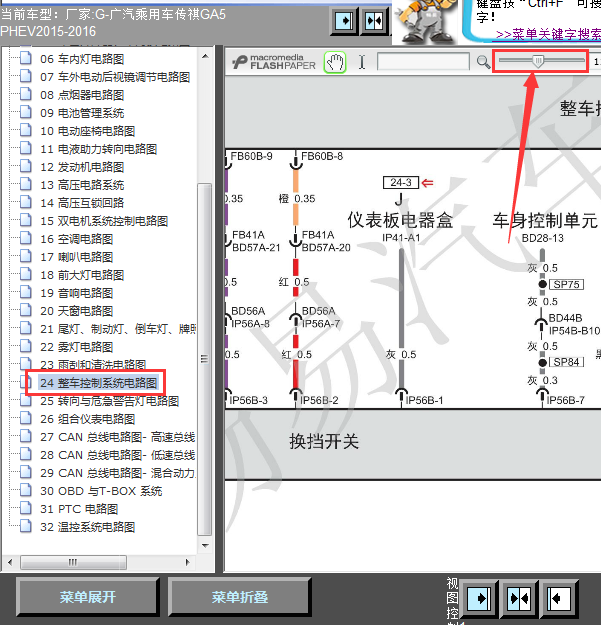This screenshot has width=601, height=627.
Task: Click the 24-3 reference box
Action: (x=401, y=183)
